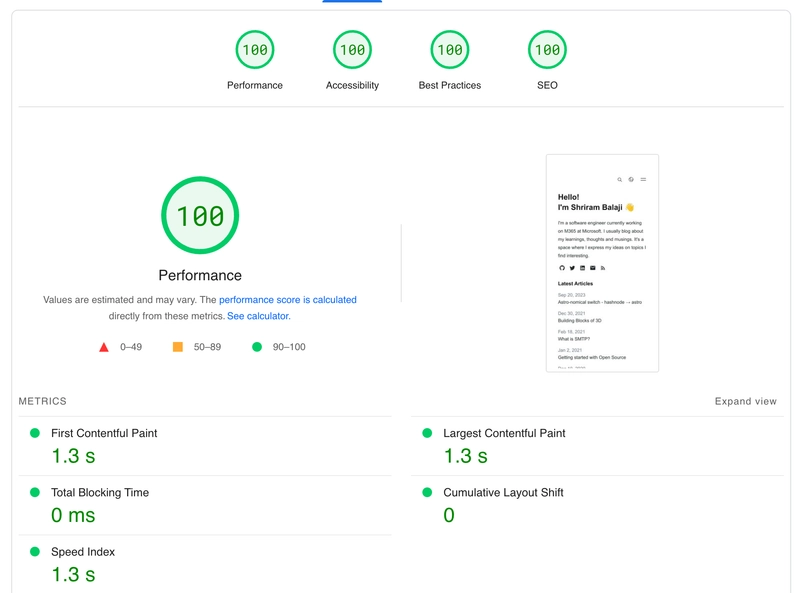Click the green circle 90–100 legend icon
Screen dimensions: 800x593
(x=257, y=347)
